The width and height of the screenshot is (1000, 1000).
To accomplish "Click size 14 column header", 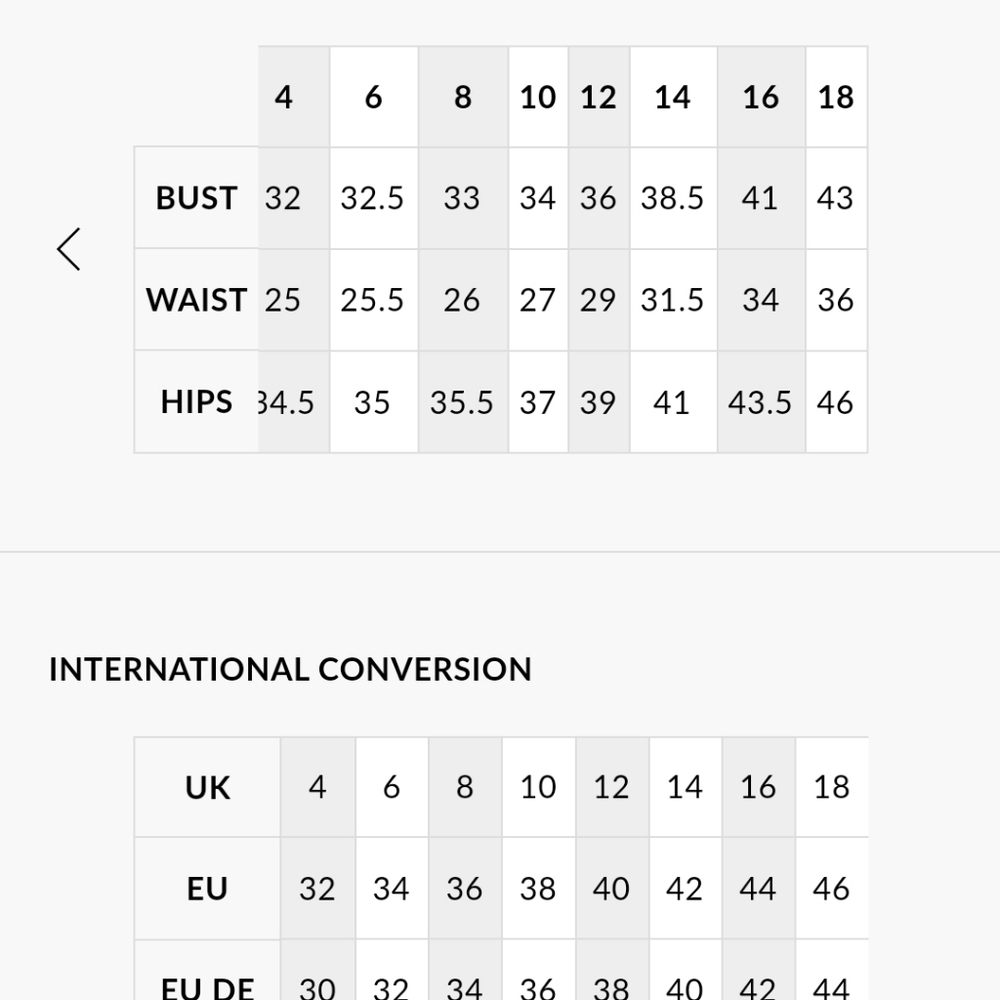I will click(x=672, y=97).
